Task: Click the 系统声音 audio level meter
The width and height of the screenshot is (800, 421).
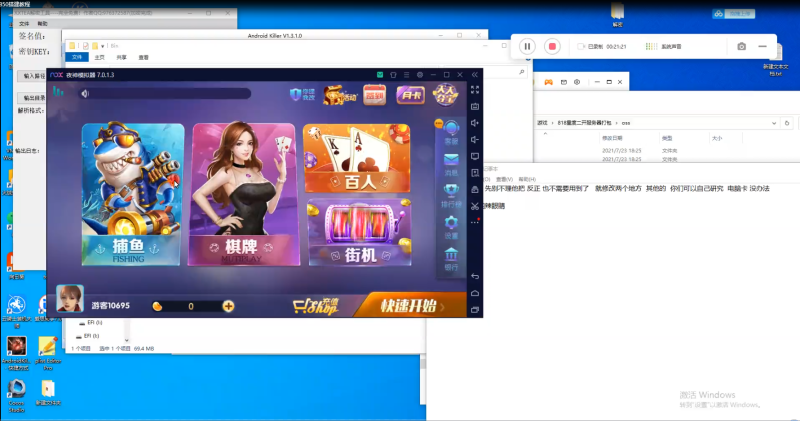Action: pyautogui.click(x=652, y=46)
